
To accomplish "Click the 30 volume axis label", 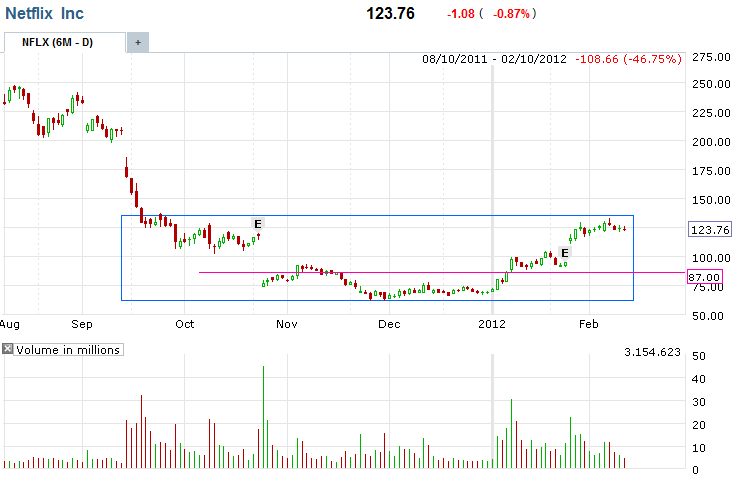I will [x=699, y=402].
